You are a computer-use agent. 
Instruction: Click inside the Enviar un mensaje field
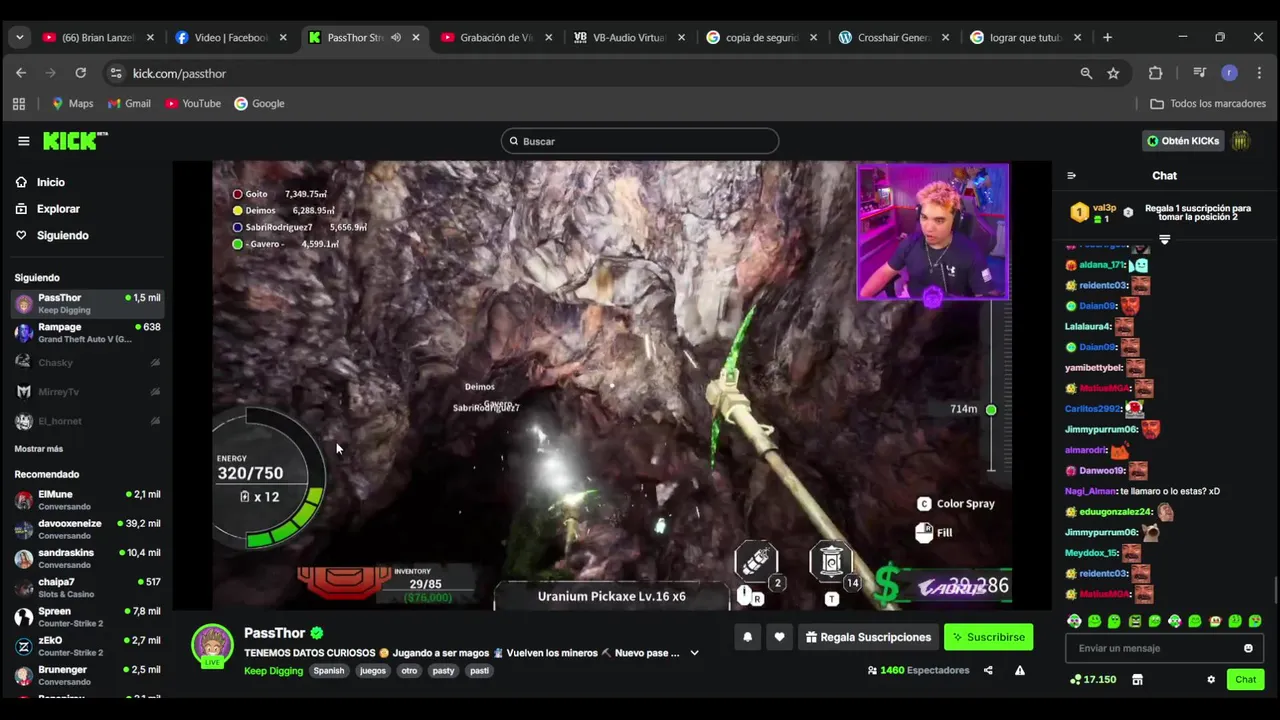pos(1165,648)
